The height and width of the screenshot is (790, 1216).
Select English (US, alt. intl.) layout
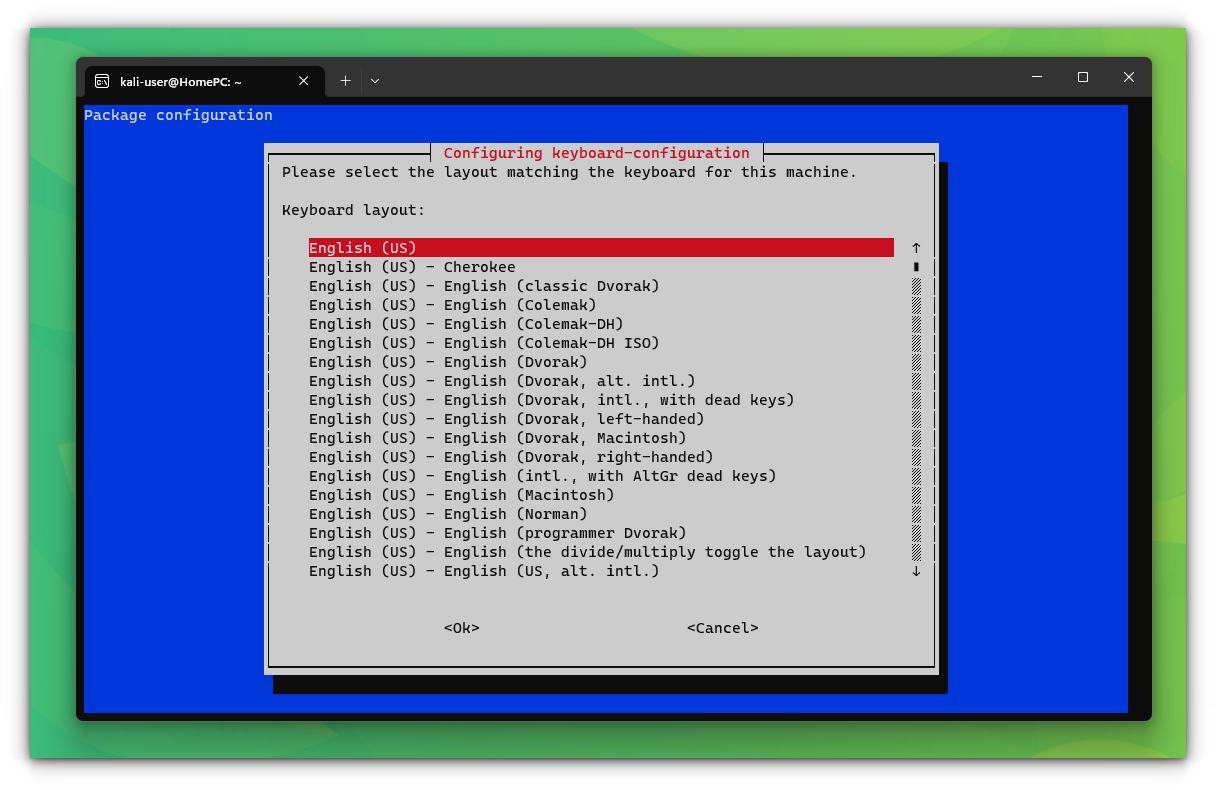click(483, 570)
